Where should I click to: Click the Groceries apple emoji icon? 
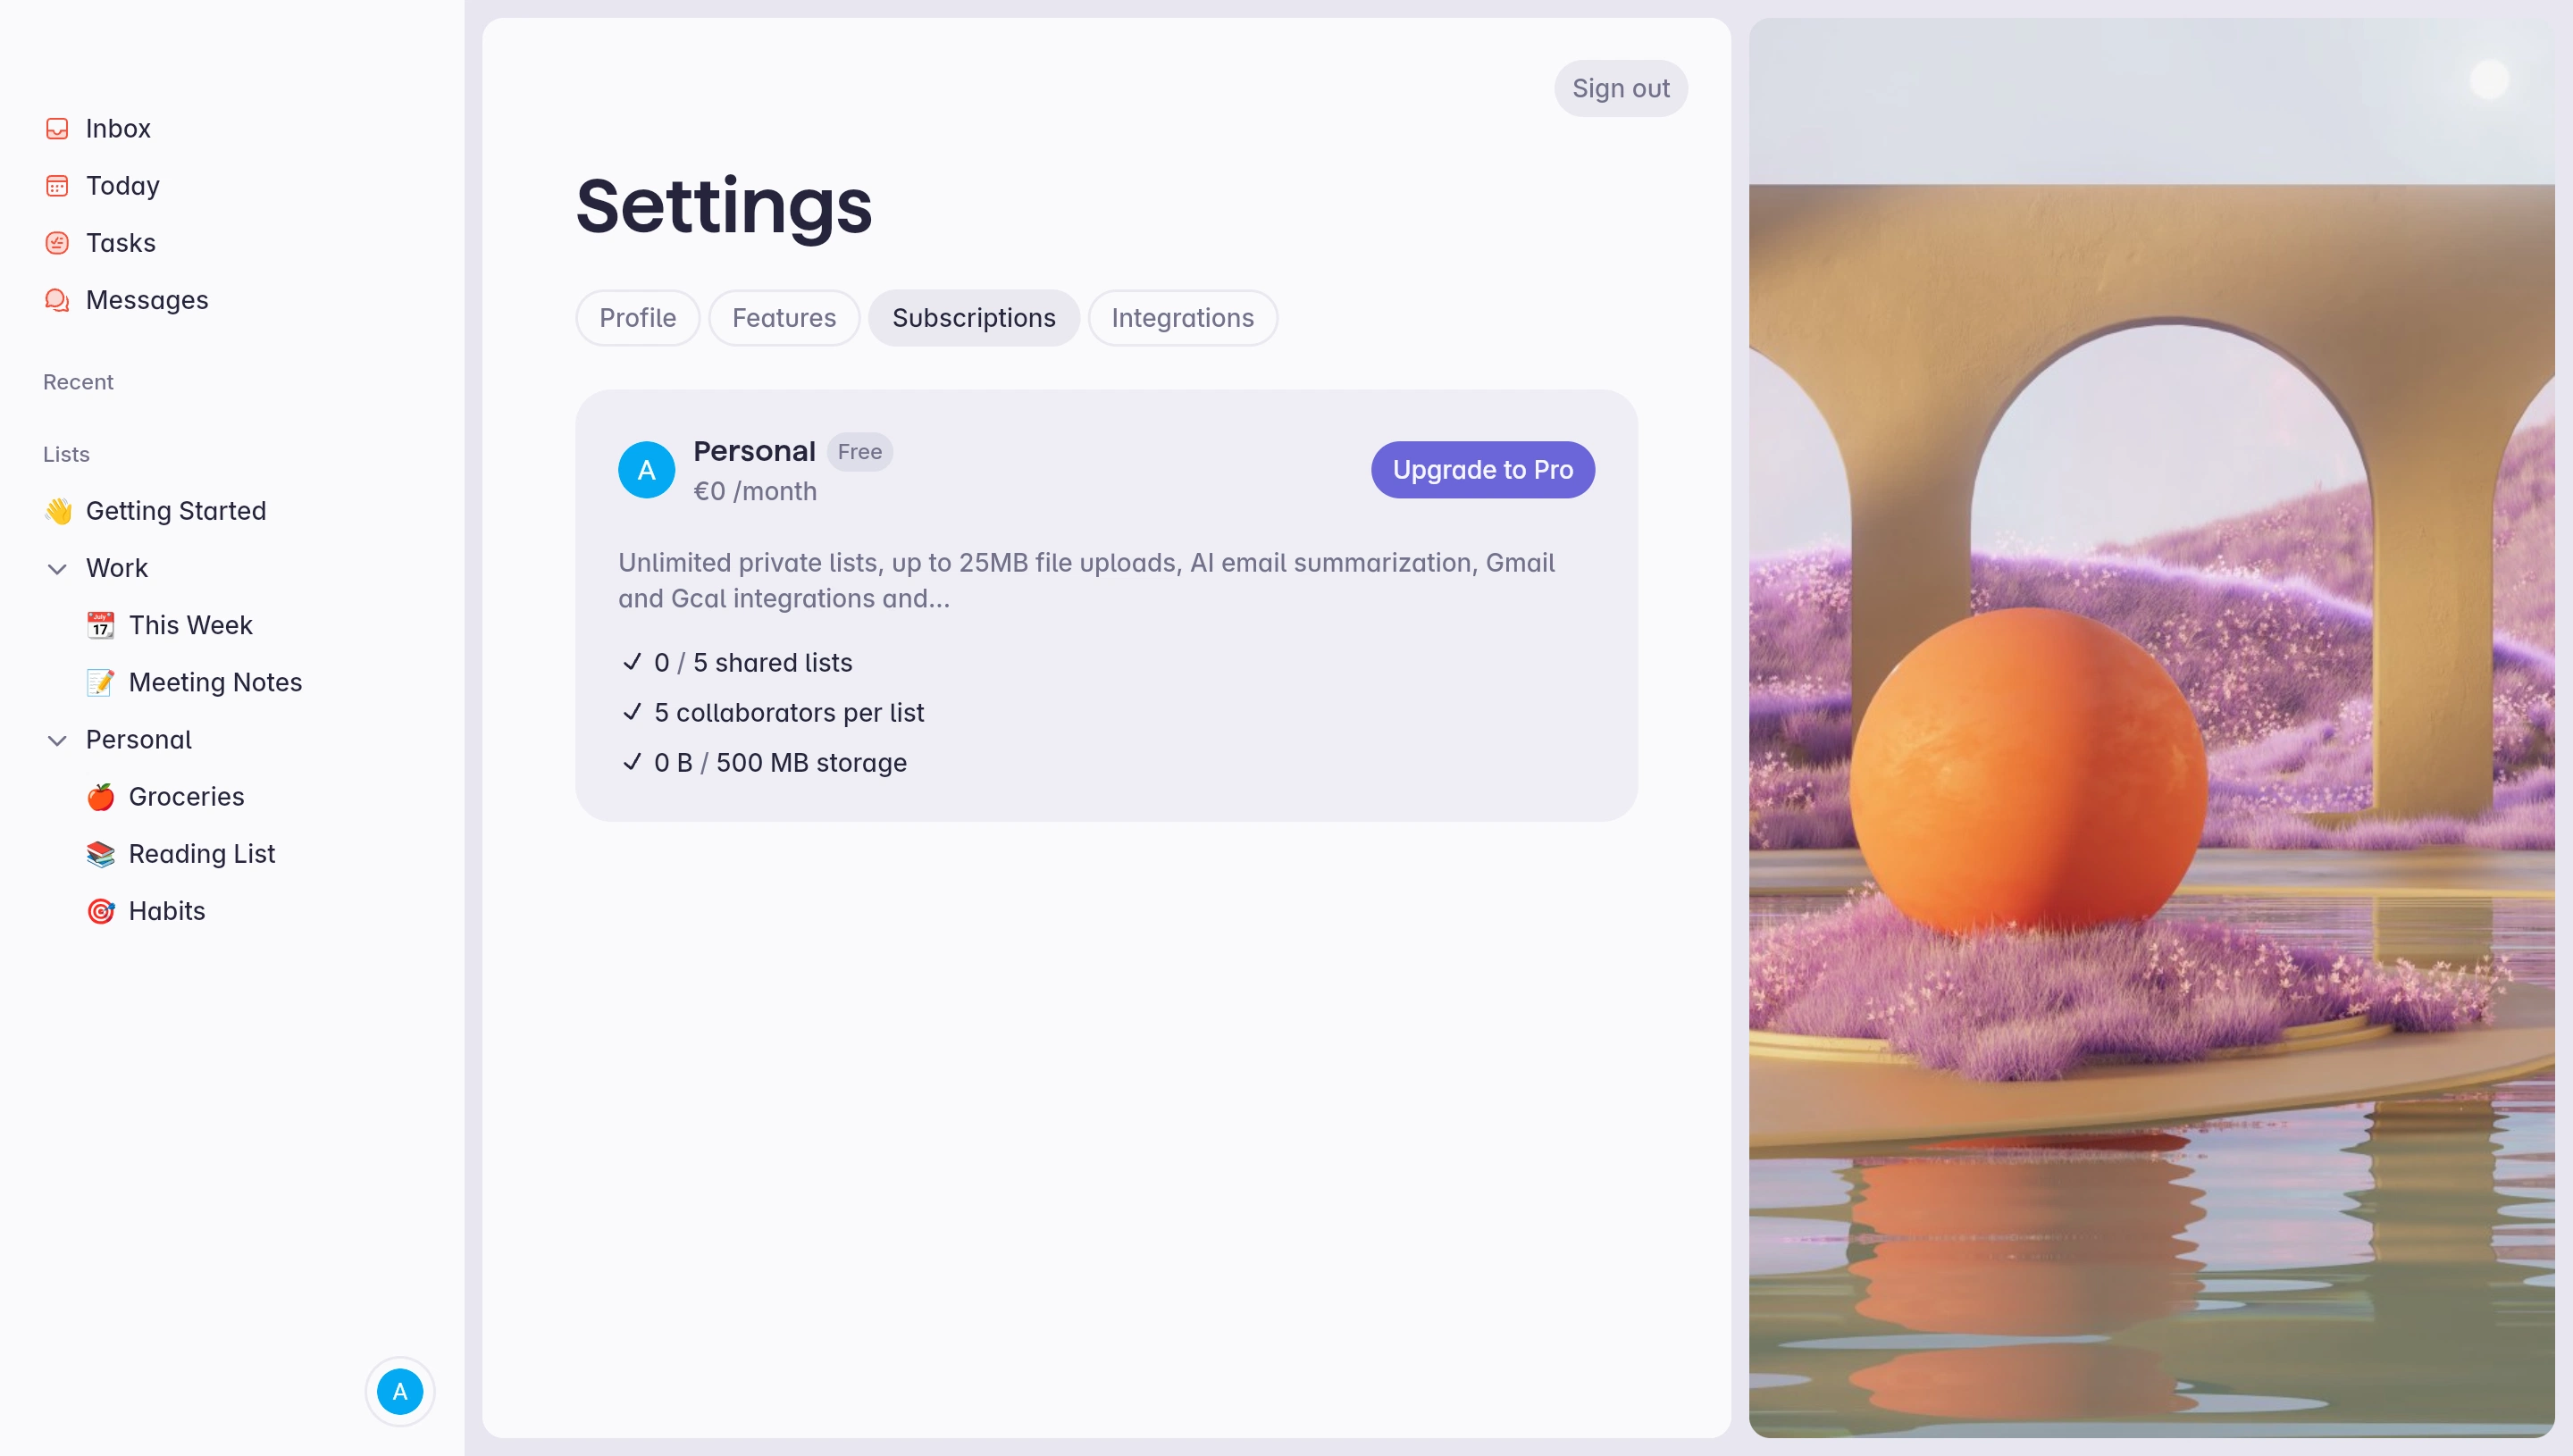[101, 797]
